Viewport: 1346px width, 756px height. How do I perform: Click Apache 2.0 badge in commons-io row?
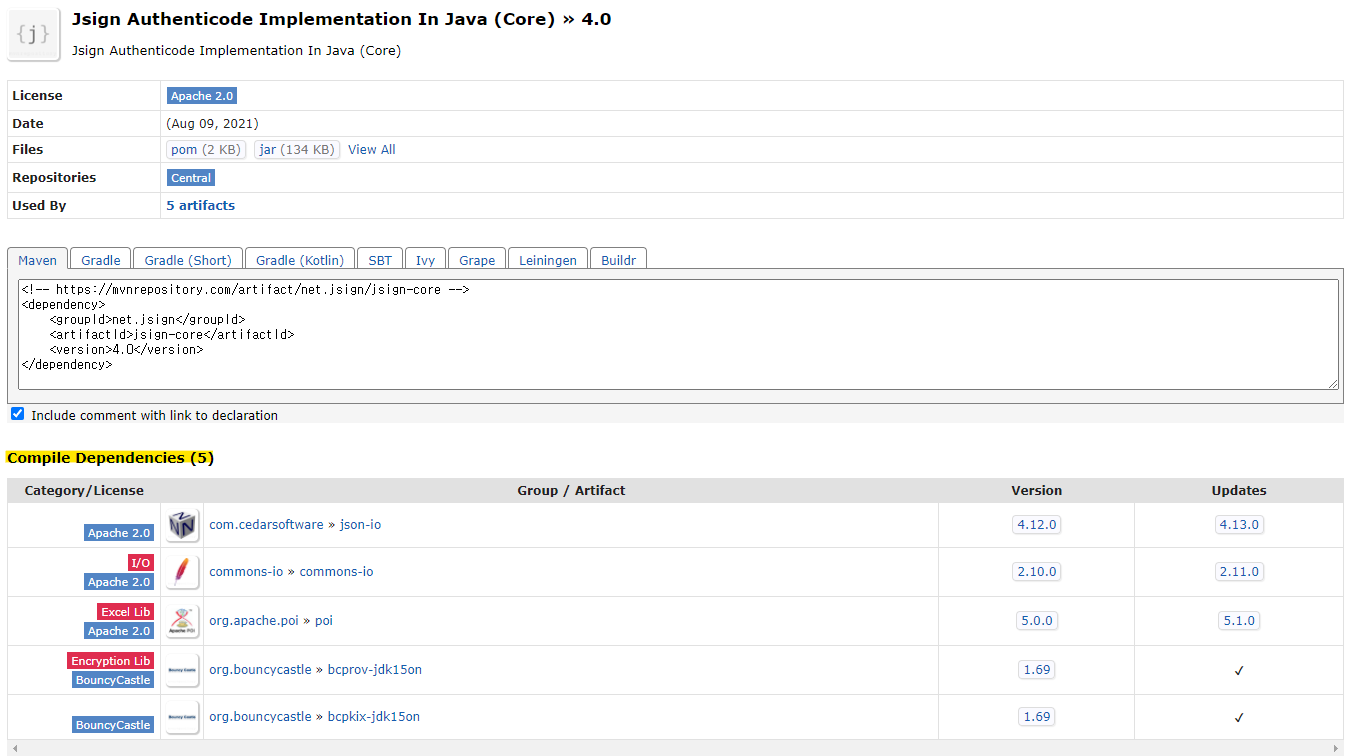point(119,582)
